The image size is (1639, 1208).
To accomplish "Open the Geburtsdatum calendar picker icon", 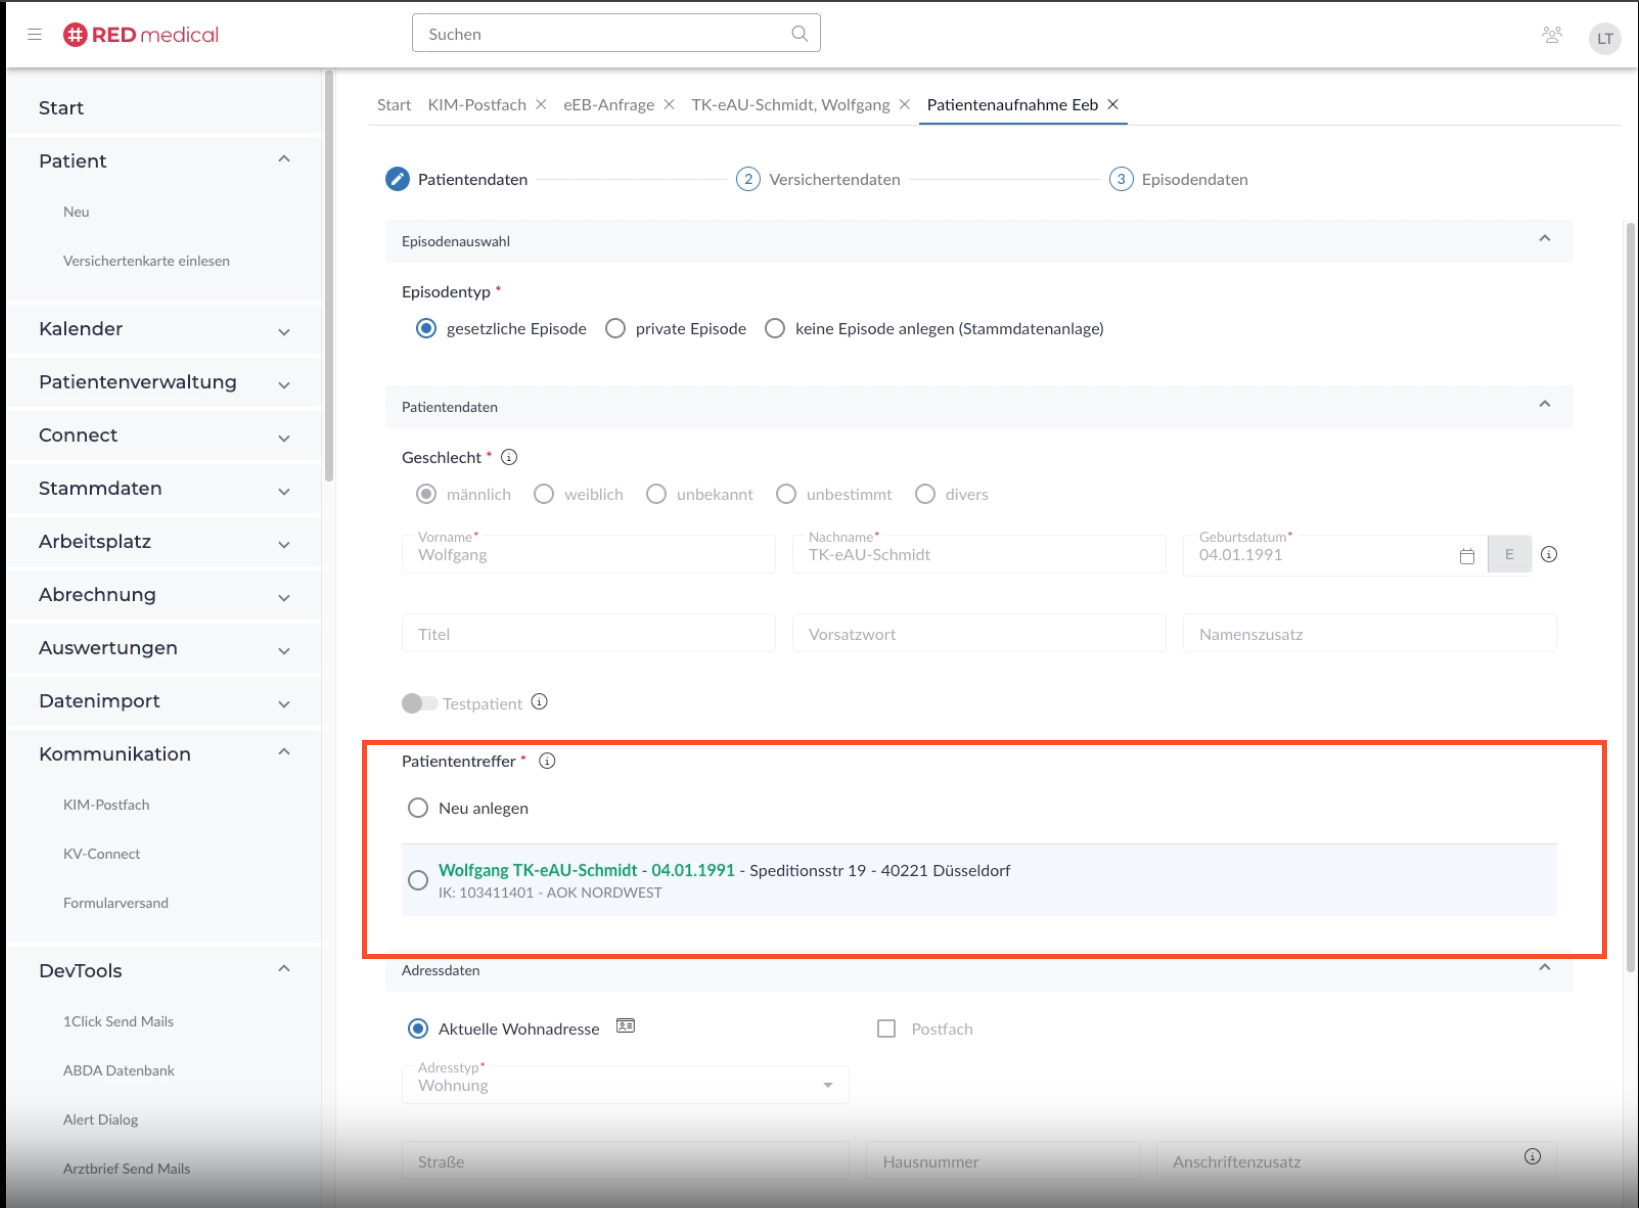I will pos(1466,556).
